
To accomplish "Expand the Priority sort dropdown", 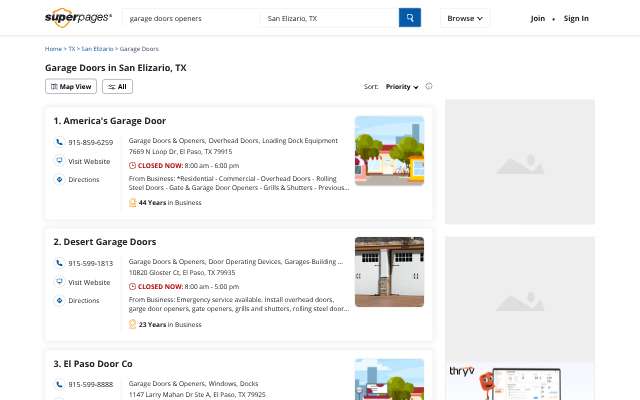I will click(x=402, y=87).
